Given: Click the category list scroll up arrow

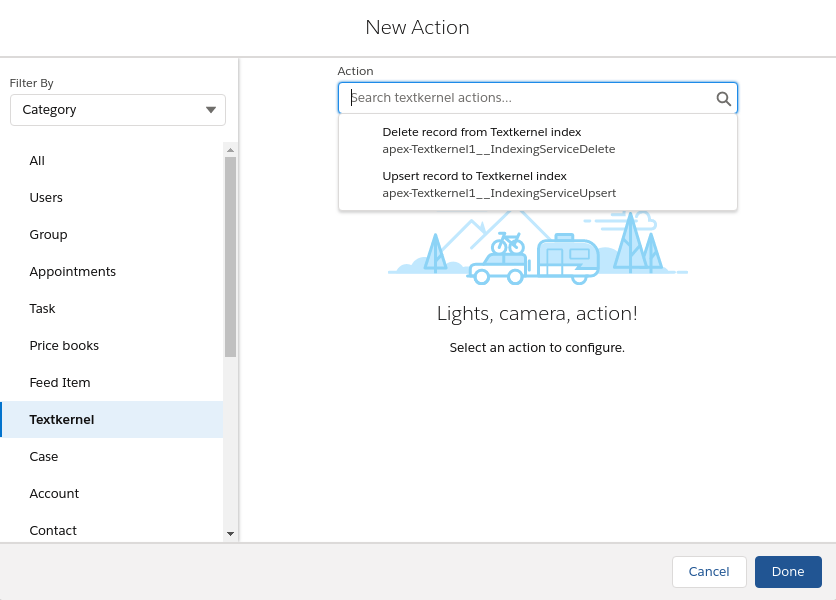Looking at the screenshot, I should (x=230, y=150).
